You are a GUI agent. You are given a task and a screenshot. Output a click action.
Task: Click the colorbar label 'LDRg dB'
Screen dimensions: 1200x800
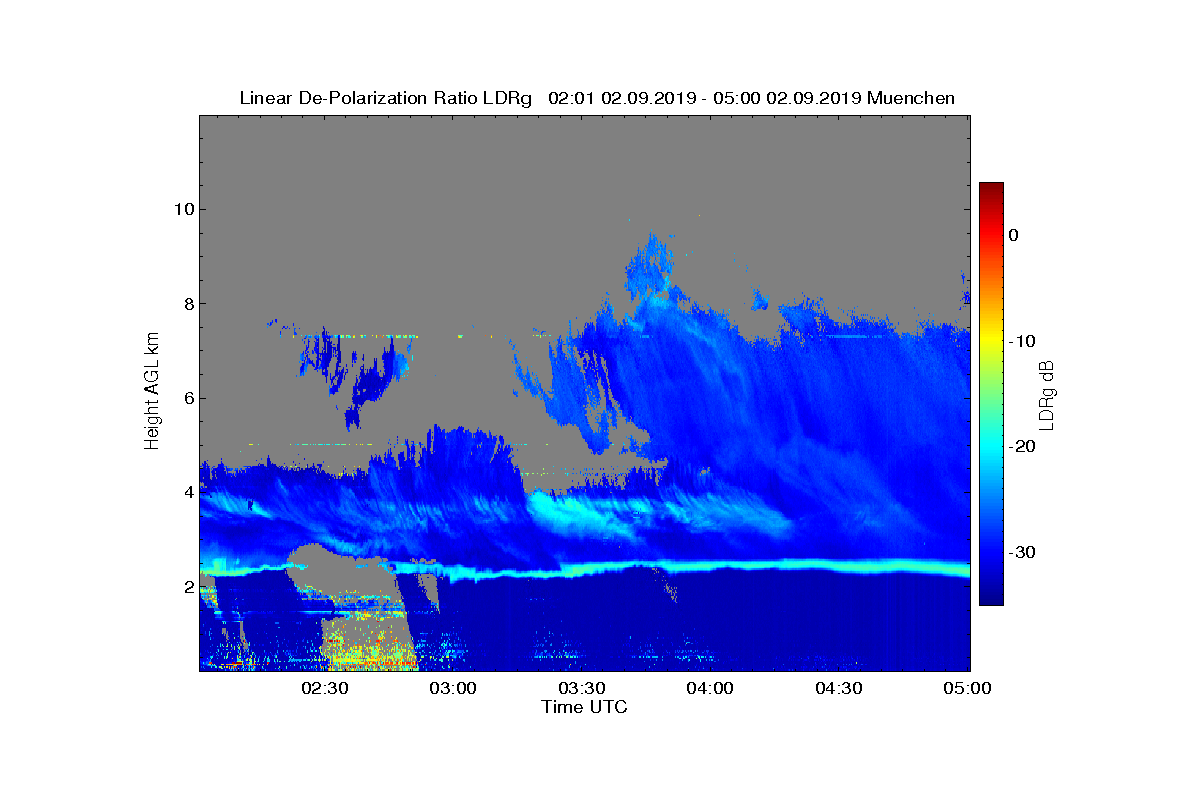click(x=1046, y=395)
